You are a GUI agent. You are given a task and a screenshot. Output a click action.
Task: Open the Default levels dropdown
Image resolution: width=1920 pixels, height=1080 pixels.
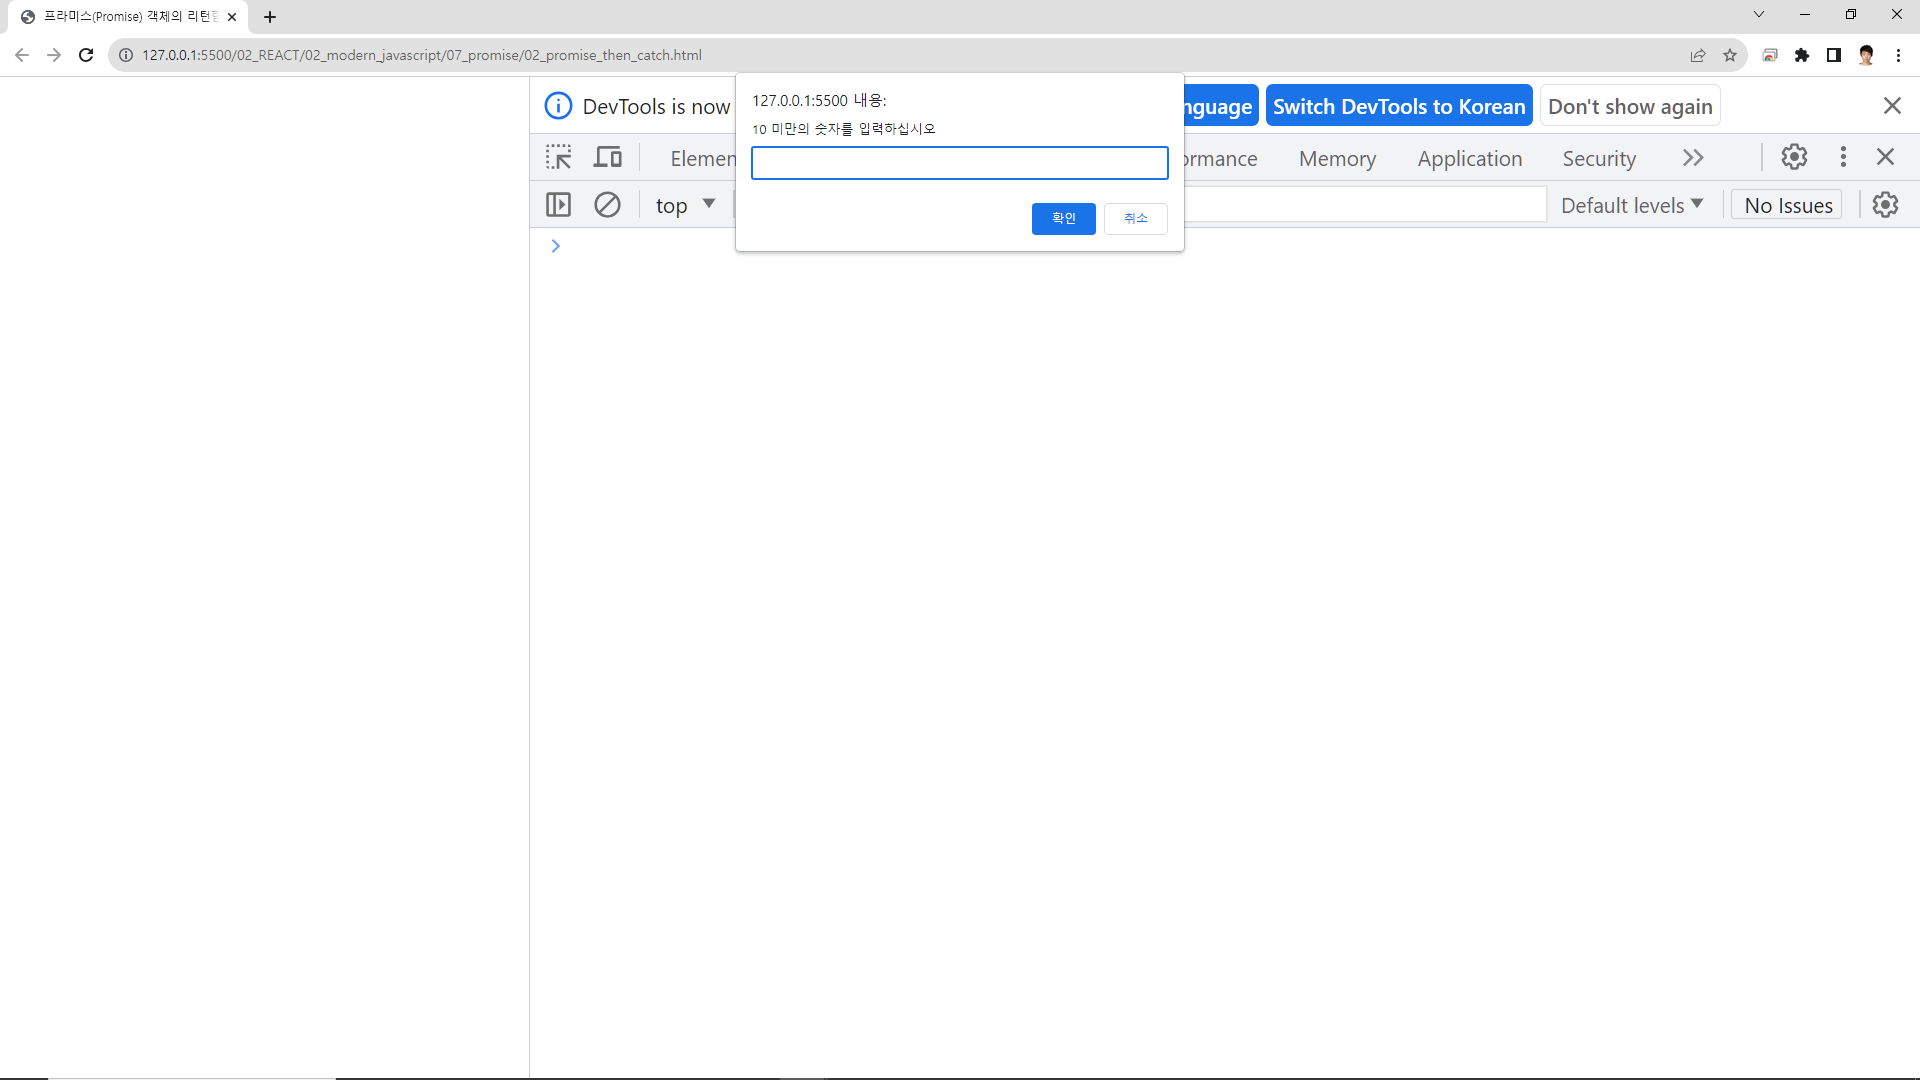1631,205
